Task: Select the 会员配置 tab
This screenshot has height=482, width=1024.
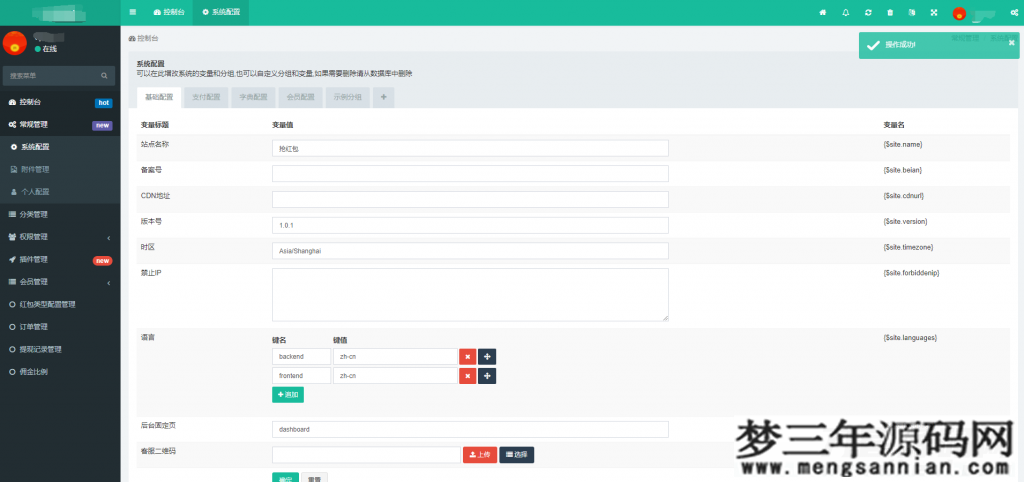Action: click(x=300, y=97)
